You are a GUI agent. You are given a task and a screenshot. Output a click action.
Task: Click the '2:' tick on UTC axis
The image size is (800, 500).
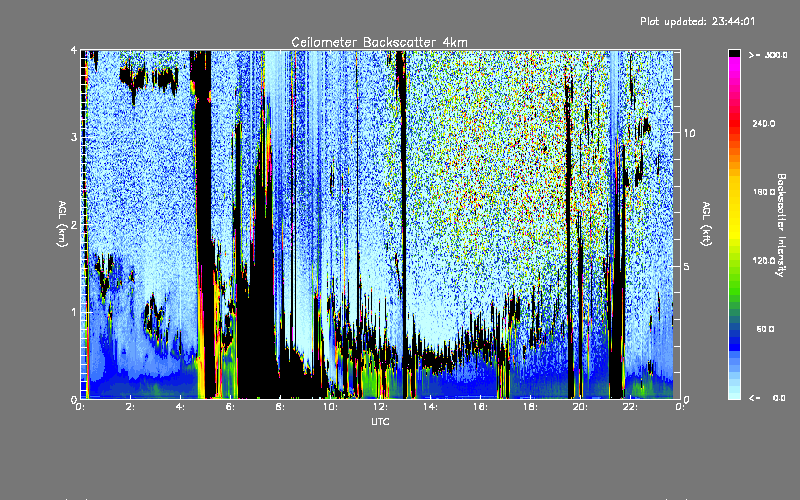pyautogui.click(x=131, y=407)
